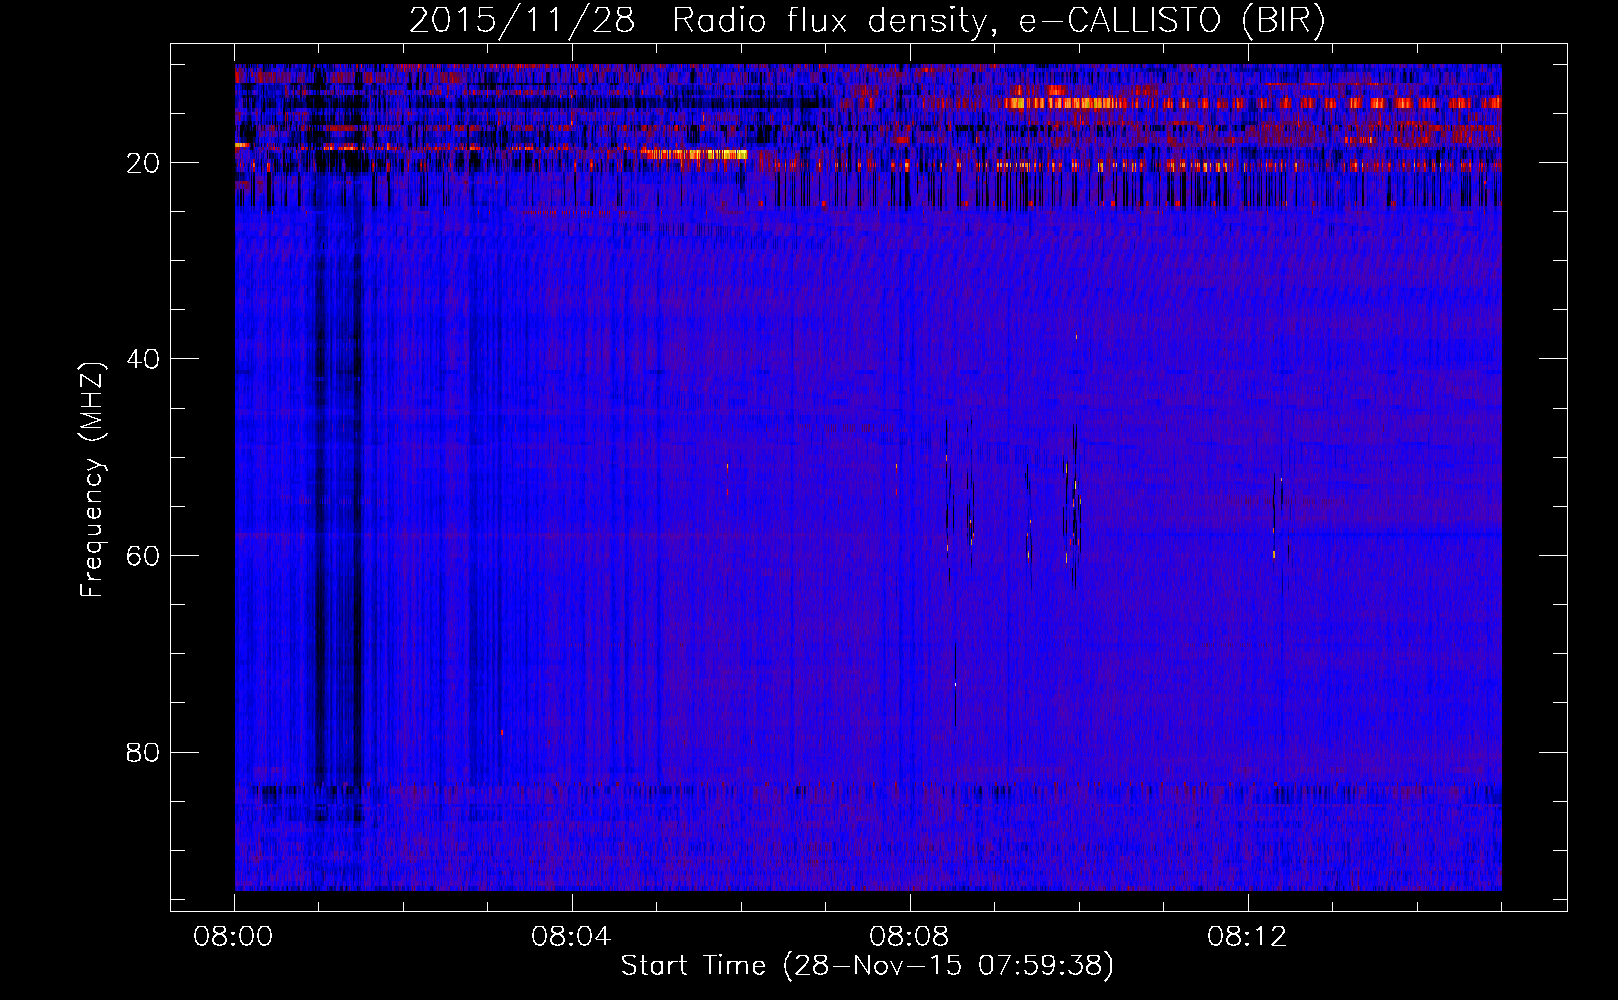Click the "Frequency (MHZ)" axis label
The image size is (1618, 1000).
point(92,480)
